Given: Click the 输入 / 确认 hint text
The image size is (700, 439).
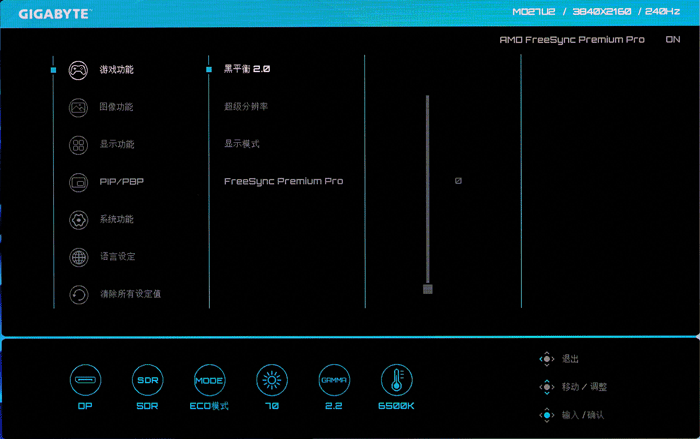Looking at the screenshot, I should coord(583,415).
